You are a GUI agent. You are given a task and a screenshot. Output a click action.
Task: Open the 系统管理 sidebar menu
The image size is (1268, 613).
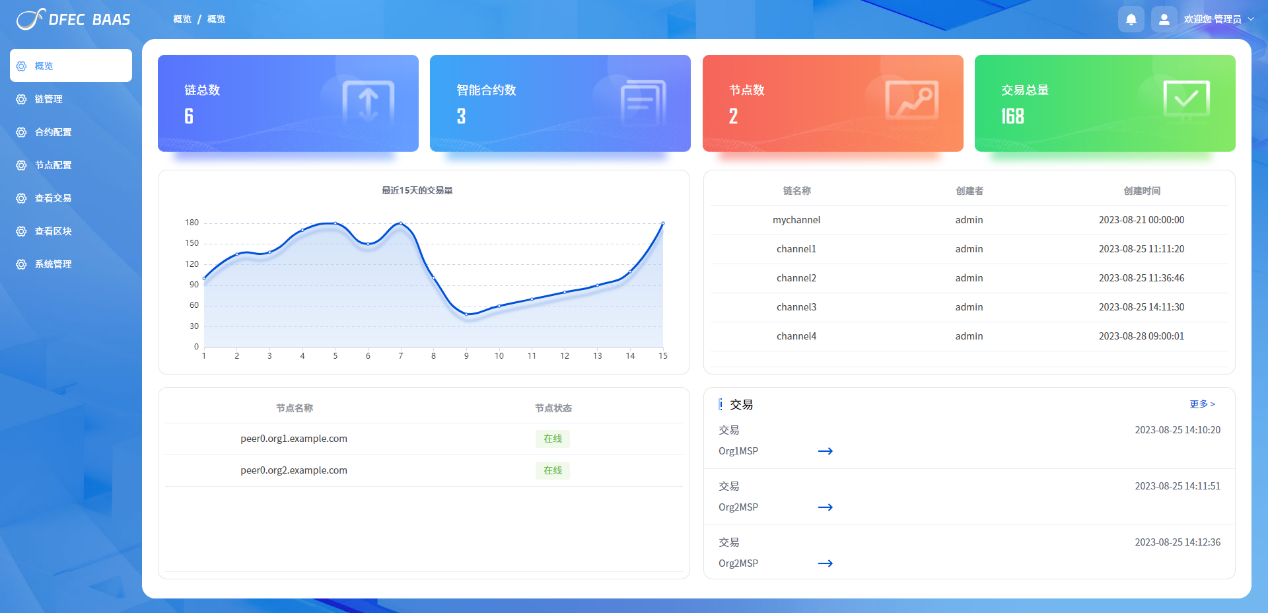coord(71,264)
